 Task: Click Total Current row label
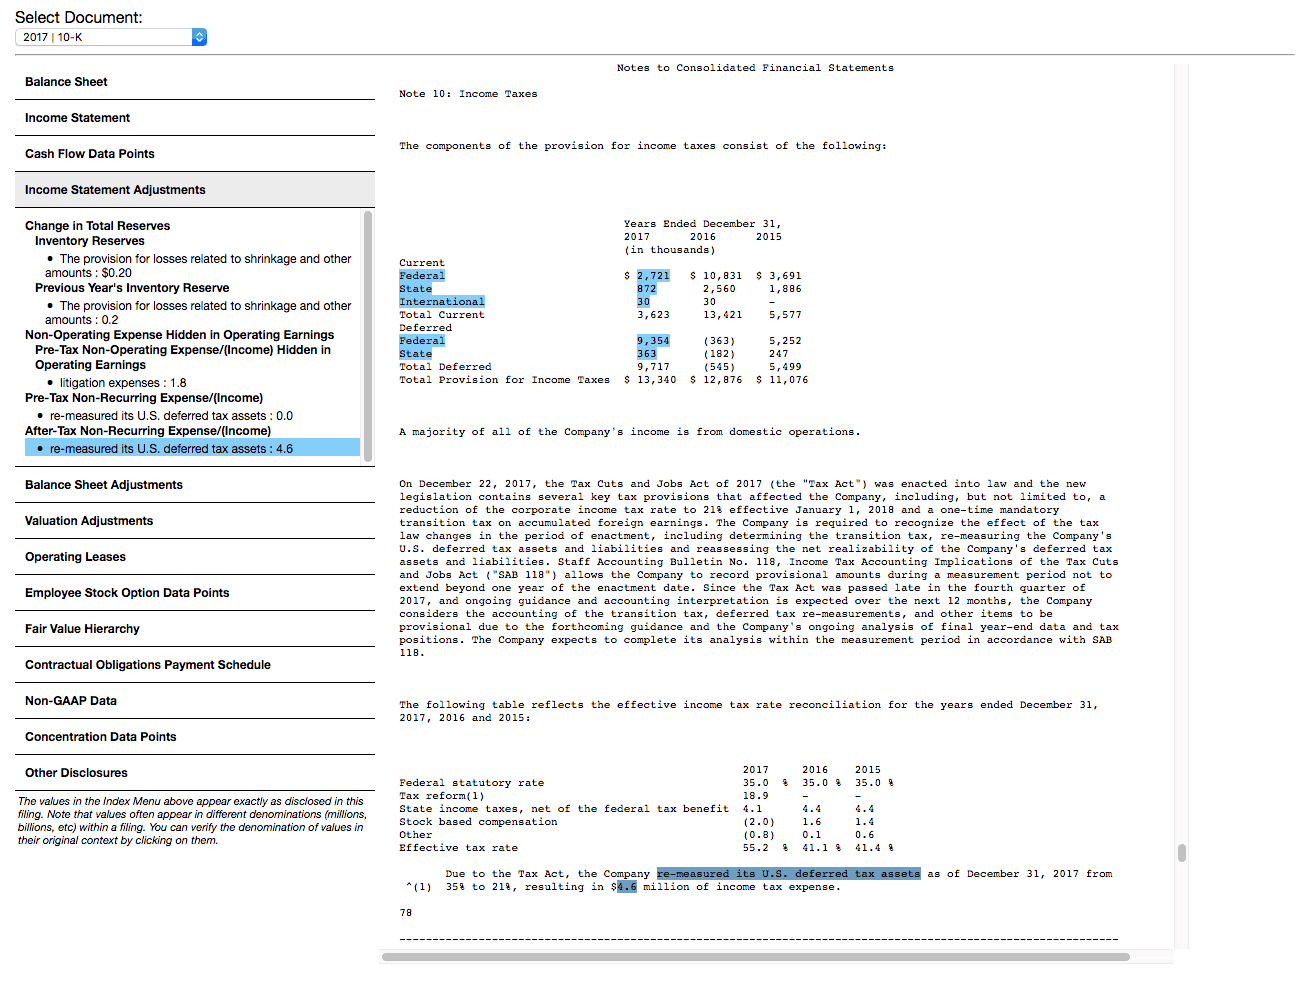442,315
